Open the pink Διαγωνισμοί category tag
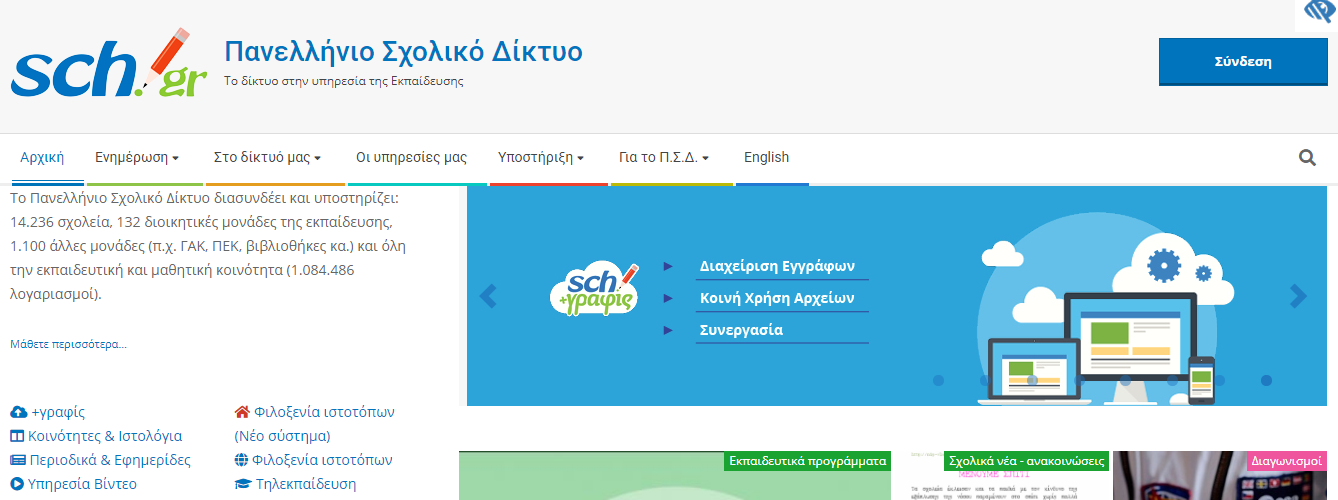Screen dimensions: 1338x500 [x=1287, y=461]
